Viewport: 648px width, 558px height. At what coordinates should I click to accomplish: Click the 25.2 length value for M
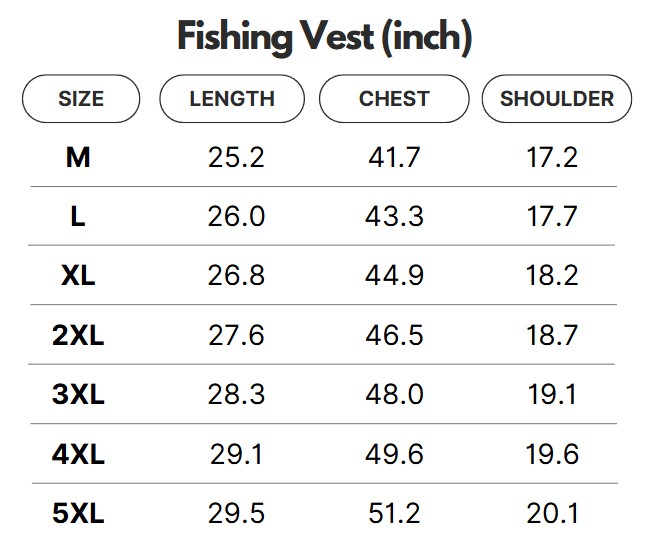tap(236, 157)
